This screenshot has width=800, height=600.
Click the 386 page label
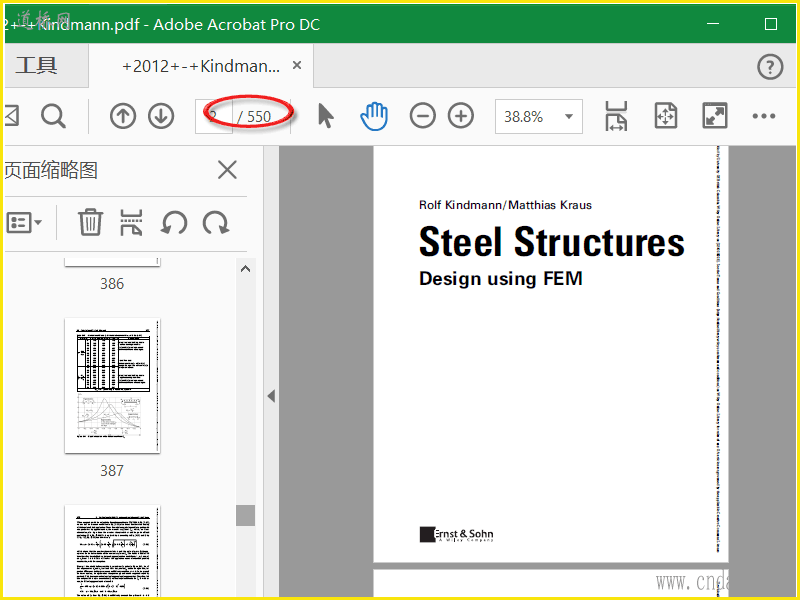(x=112, y=284)
